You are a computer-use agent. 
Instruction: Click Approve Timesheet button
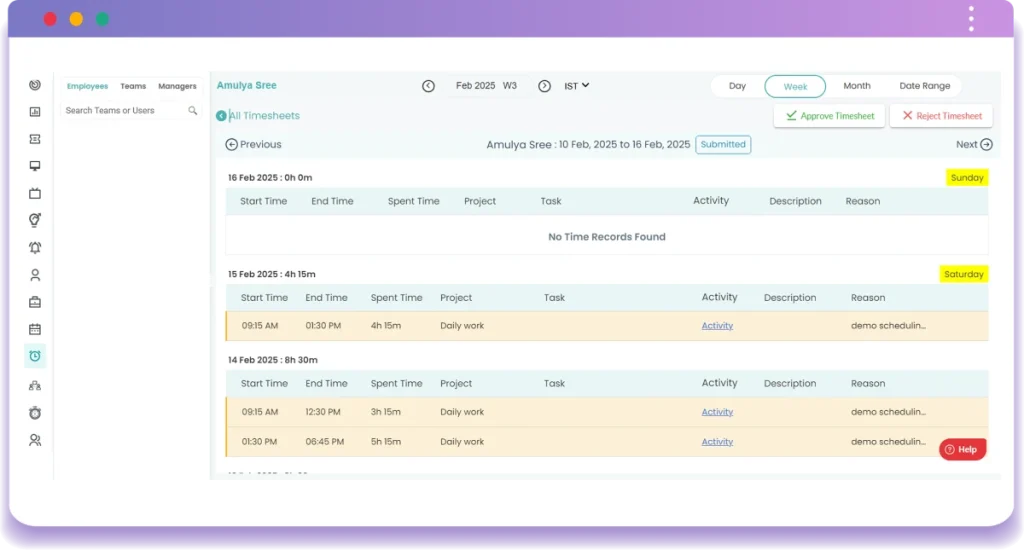[829, 116]
